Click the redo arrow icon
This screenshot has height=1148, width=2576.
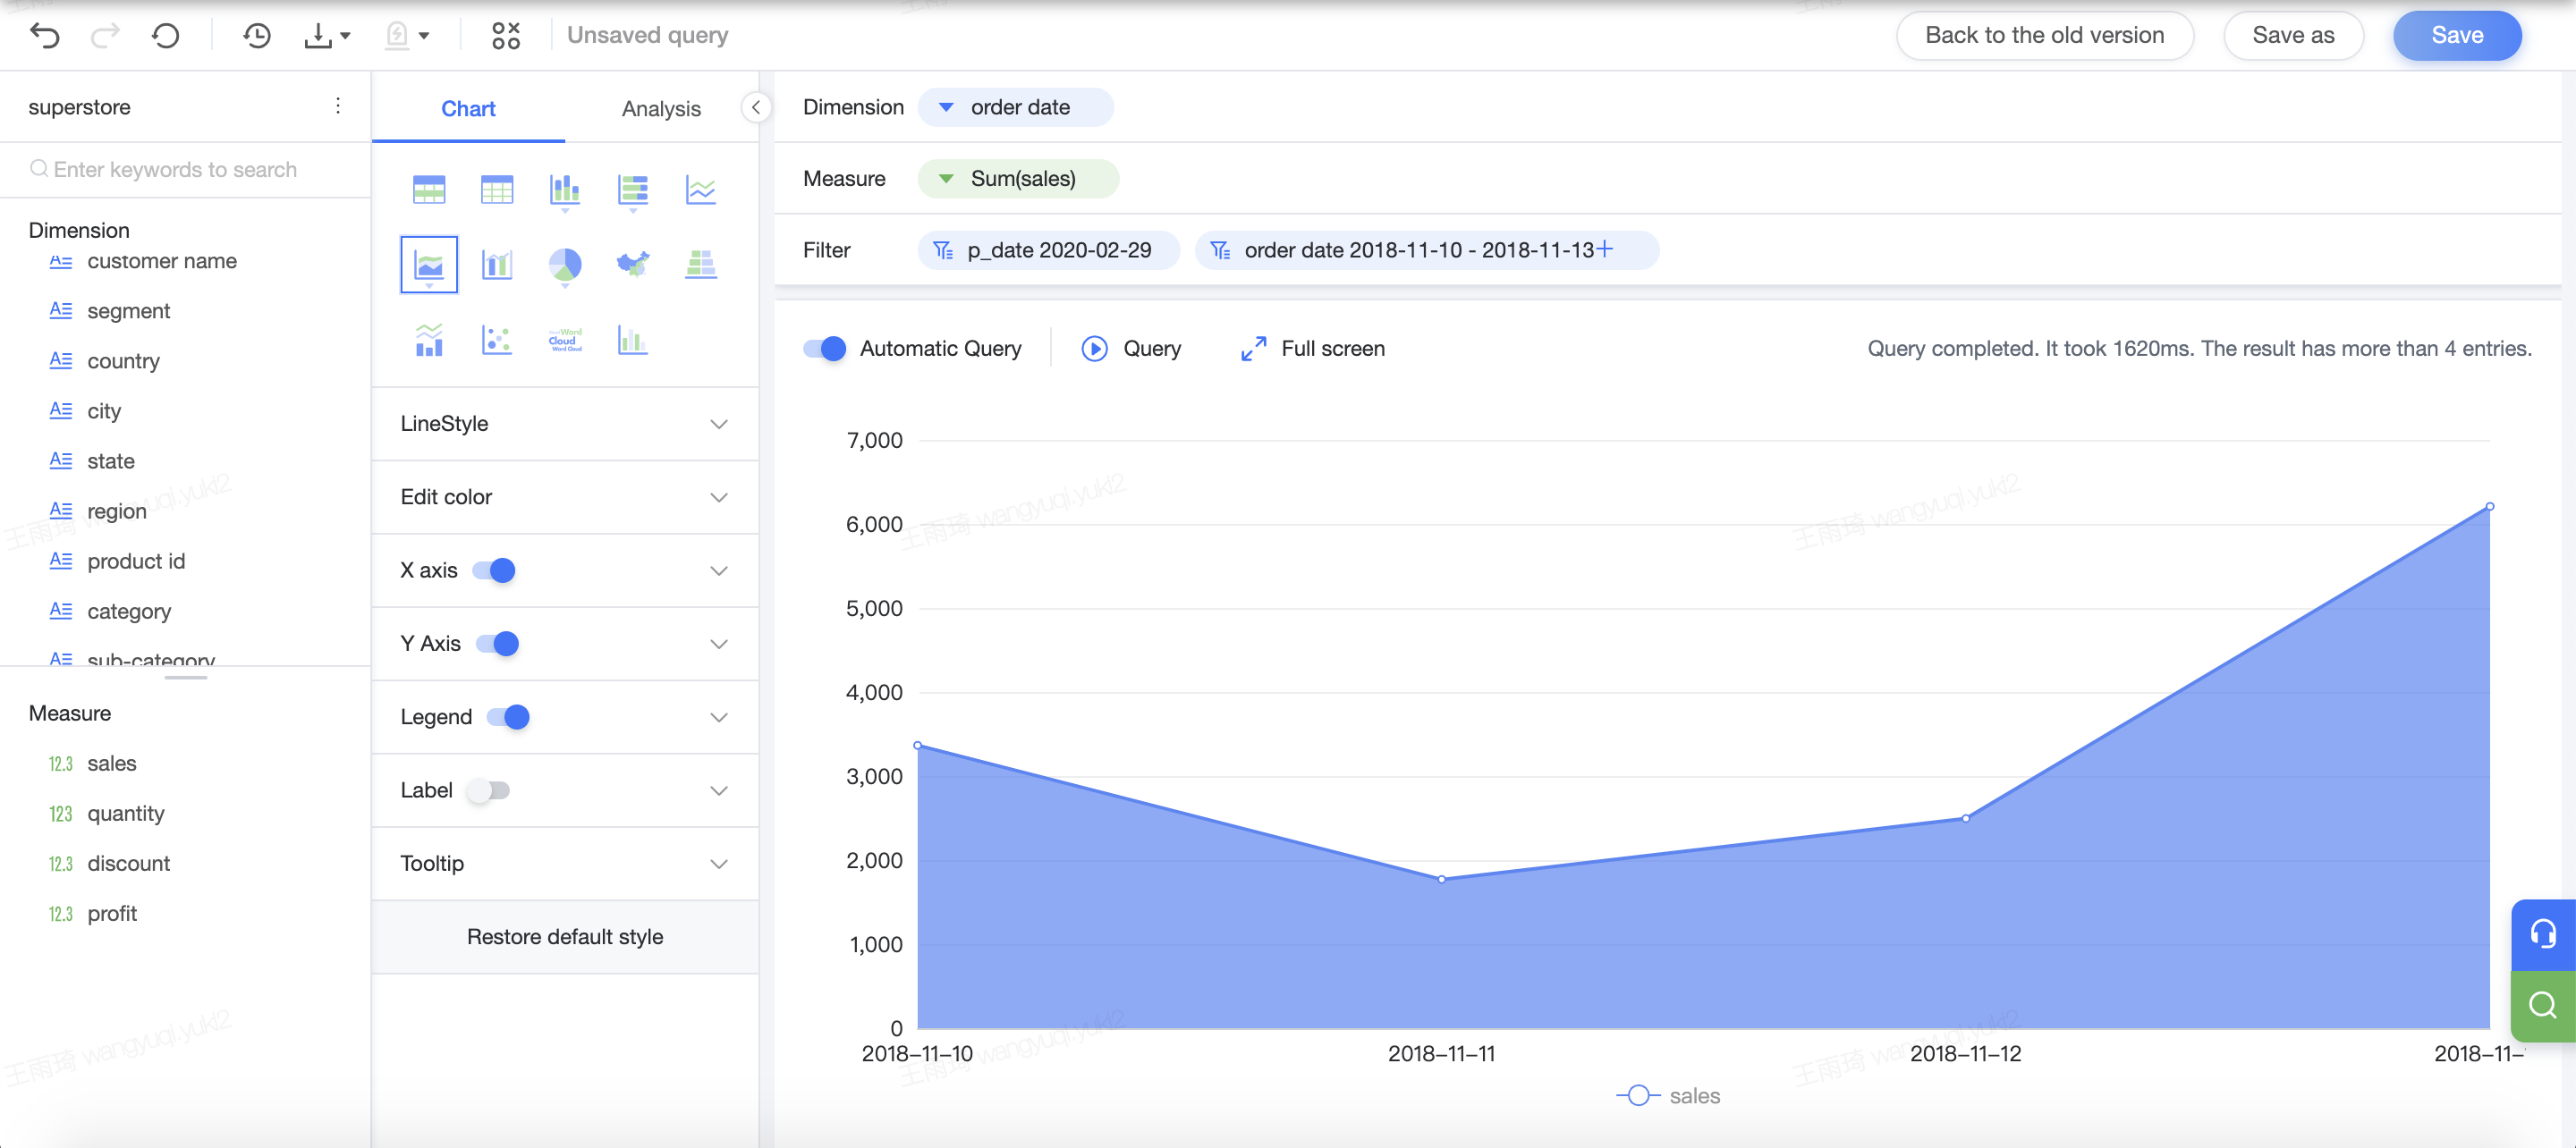point(105,36)
